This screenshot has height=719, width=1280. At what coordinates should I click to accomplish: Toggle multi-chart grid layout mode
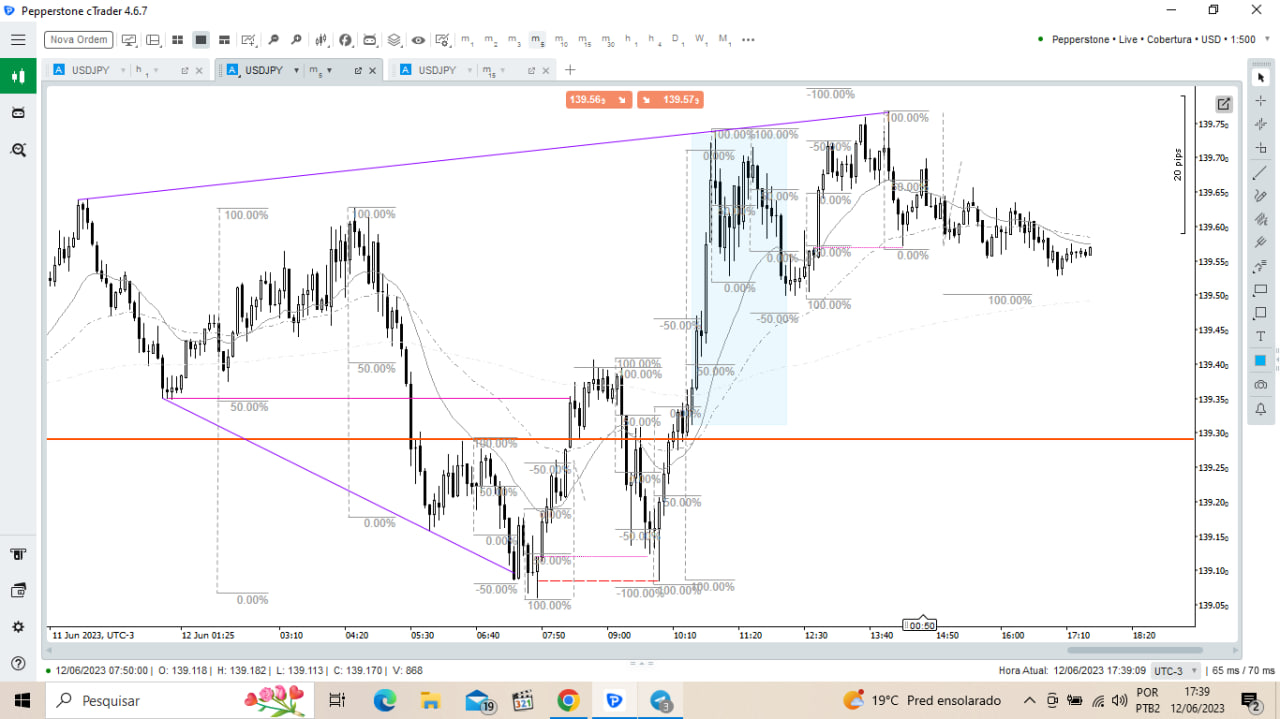[177, 40]
